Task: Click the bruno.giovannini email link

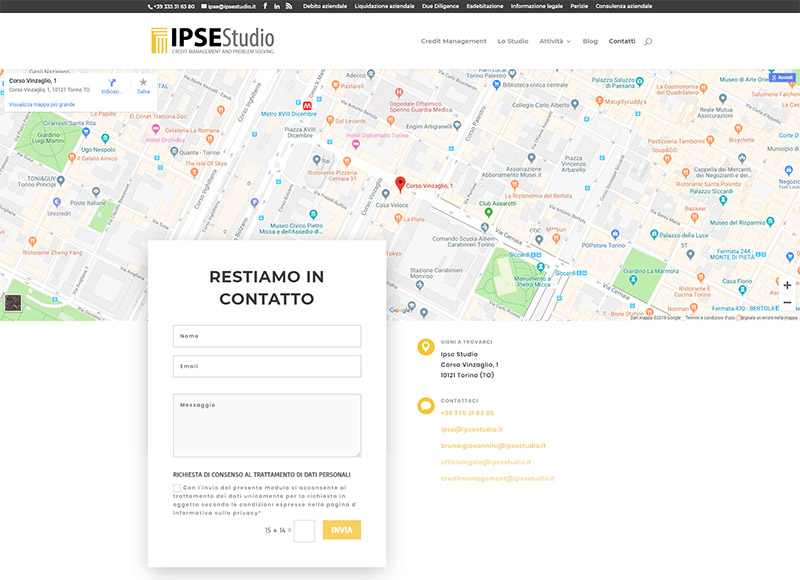Action: click(493, 446)
